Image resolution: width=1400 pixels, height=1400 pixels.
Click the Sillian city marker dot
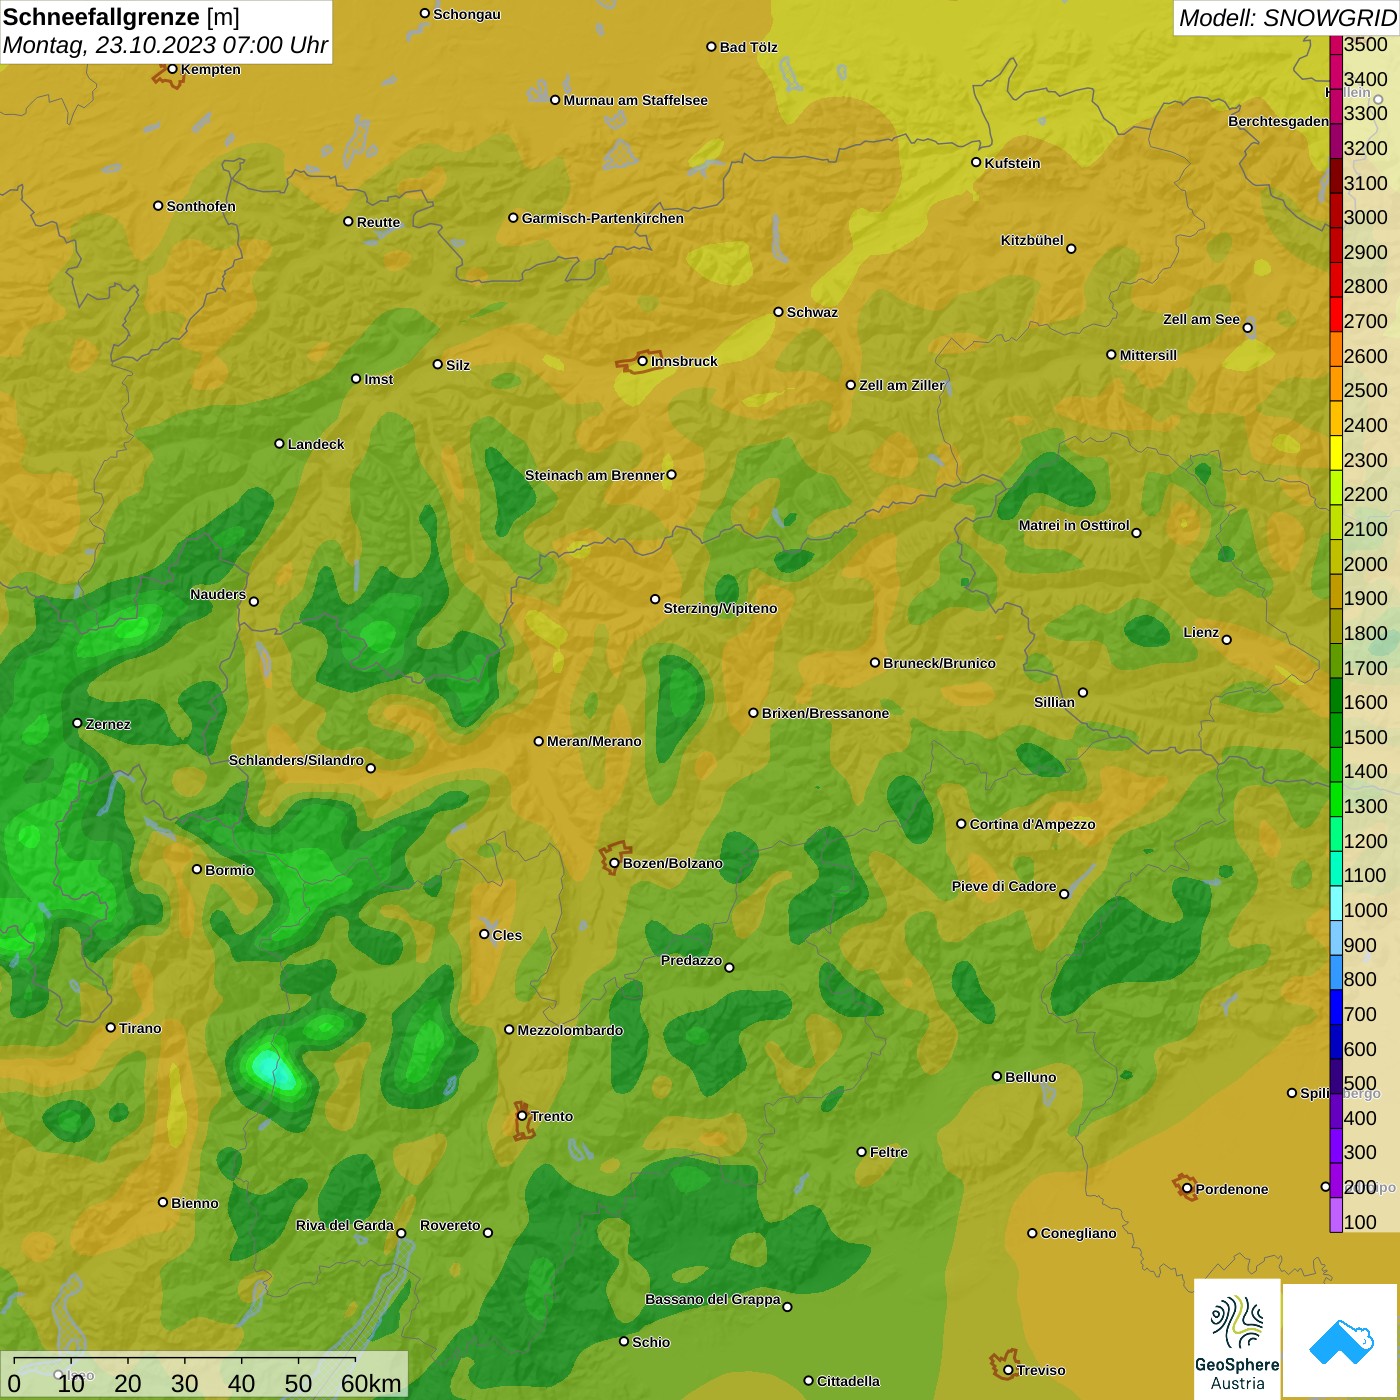pyautogui.click(x=1082, y=692)
